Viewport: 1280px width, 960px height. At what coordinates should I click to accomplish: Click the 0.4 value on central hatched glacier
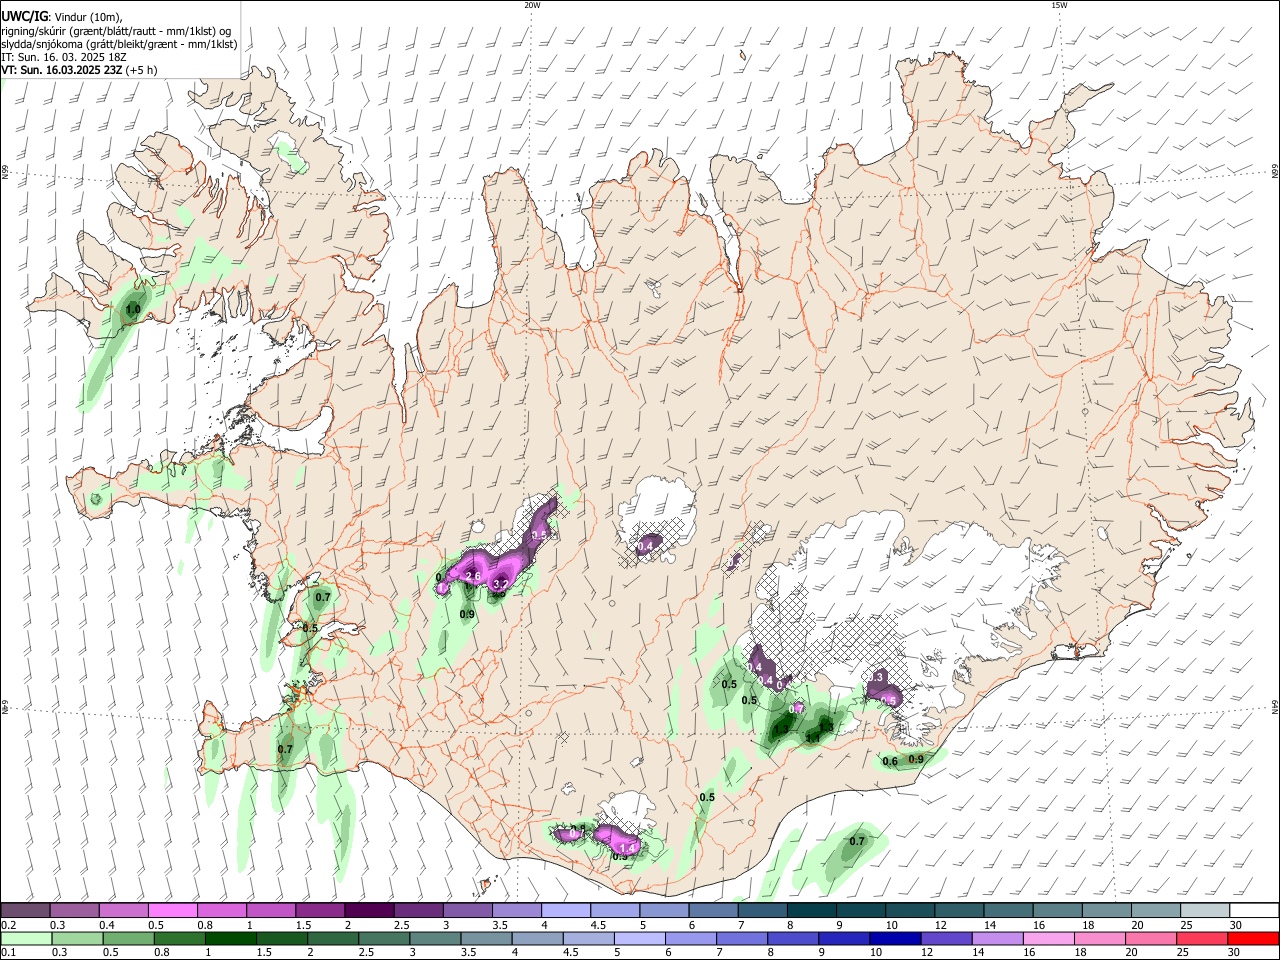tap(646, 545)
